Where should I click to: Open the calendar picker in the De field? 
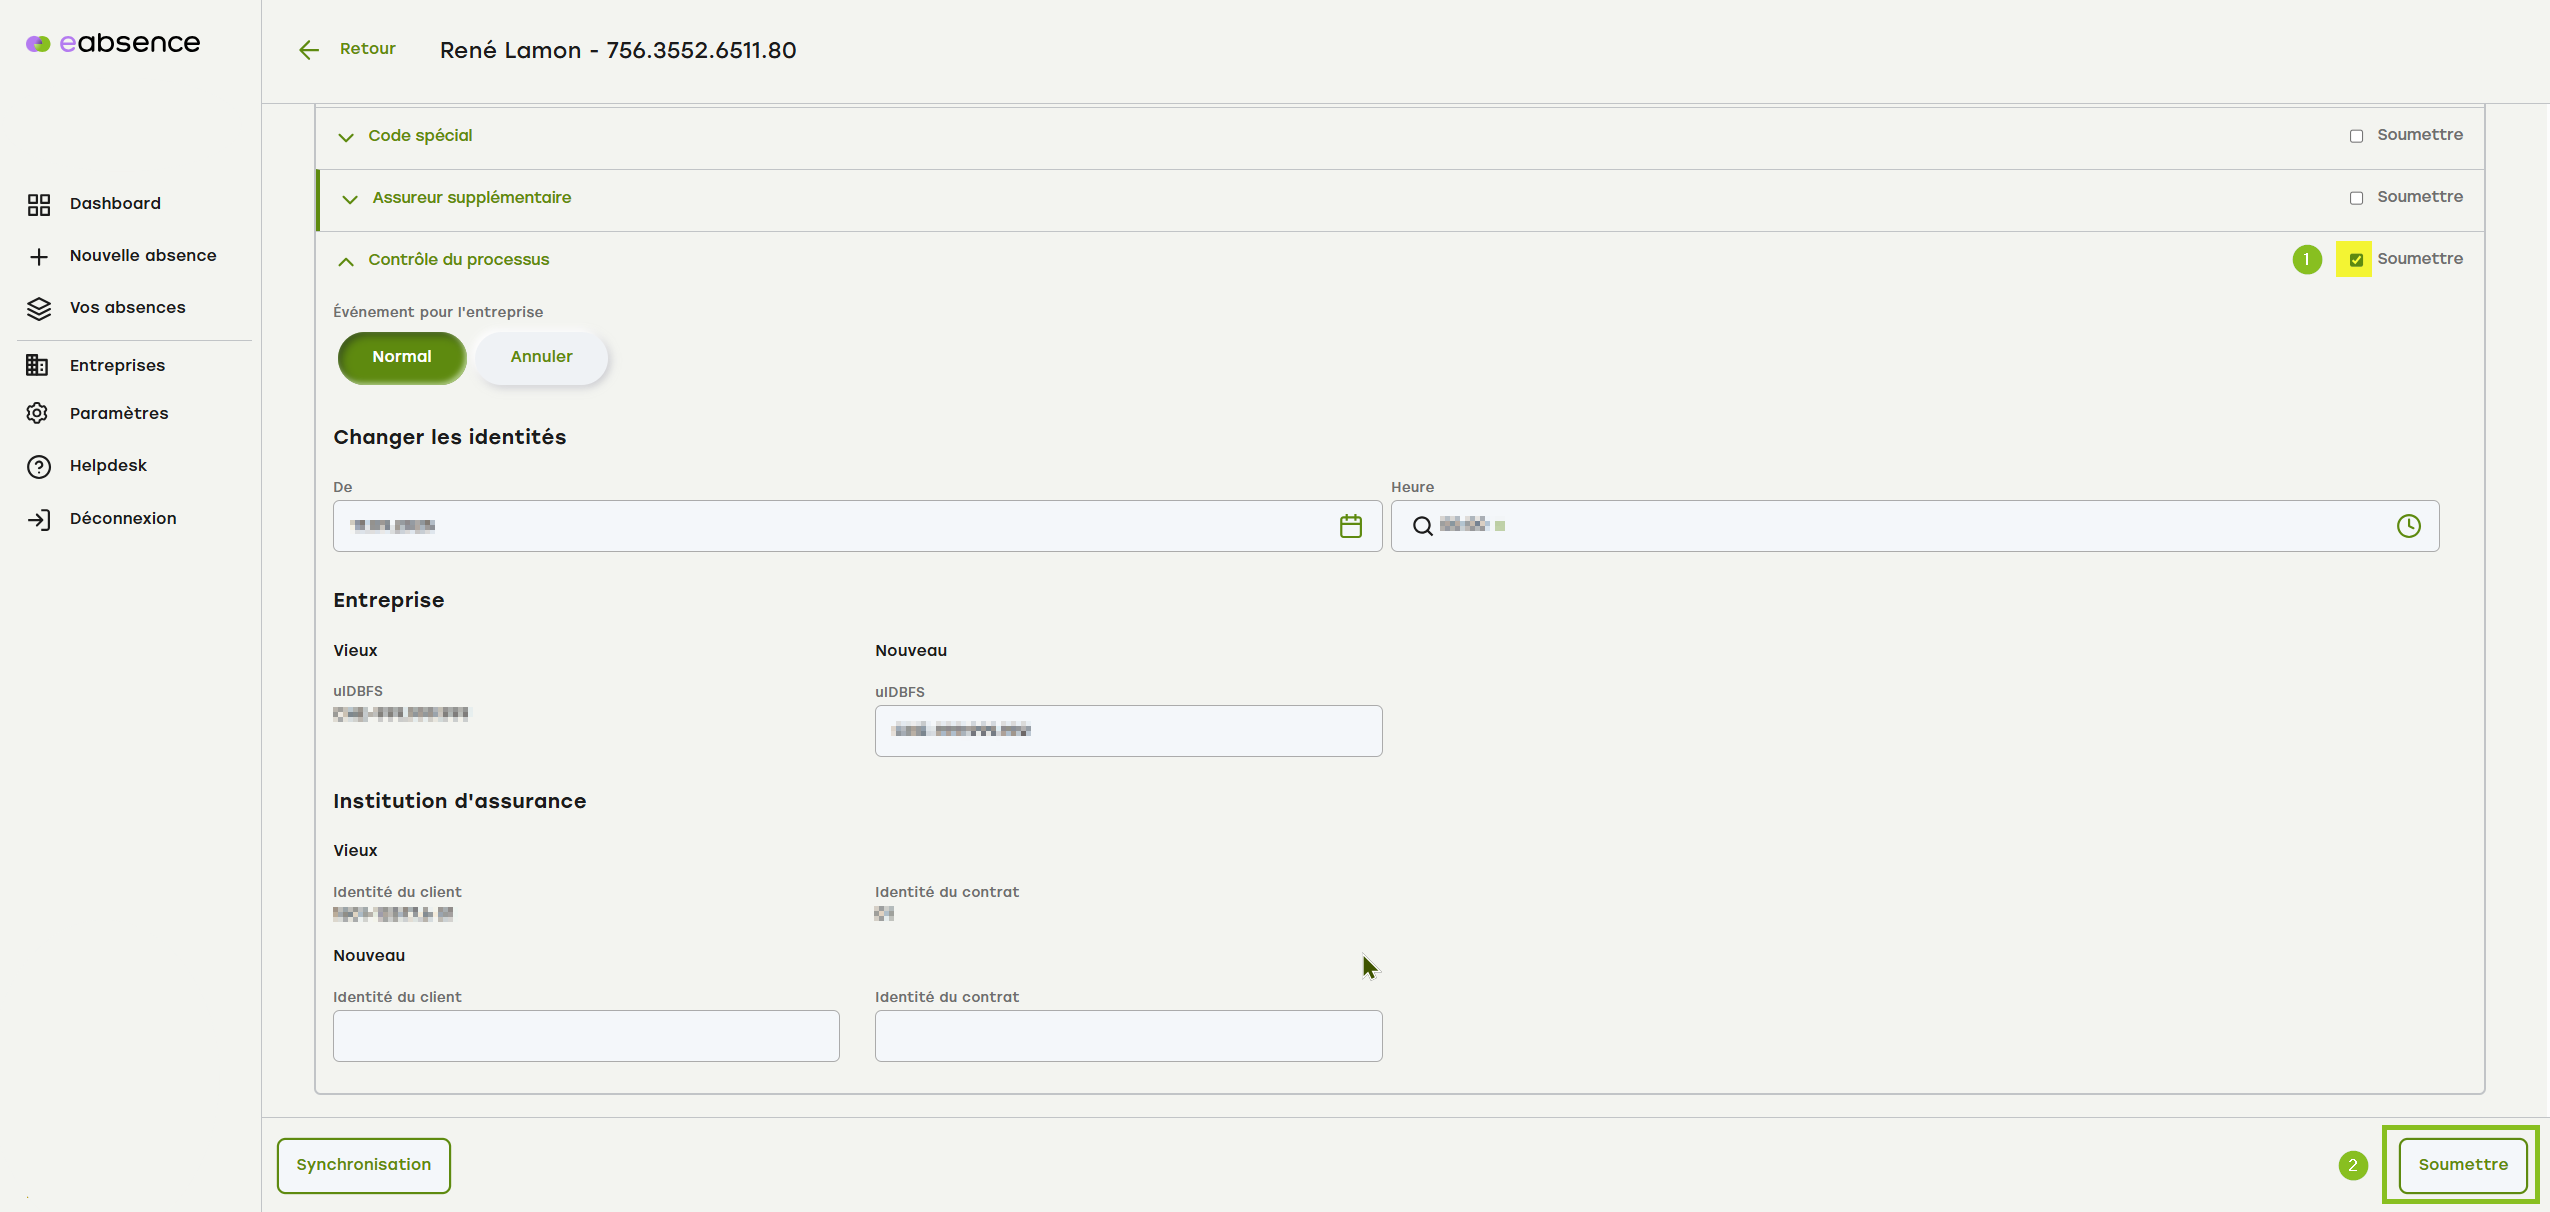point(1350,526)
